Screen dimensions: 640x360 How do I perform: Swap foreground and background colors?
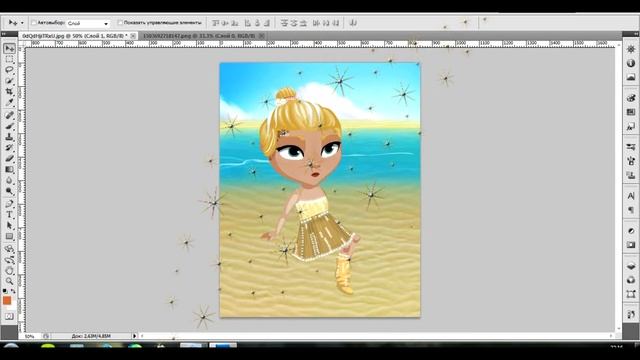(x=13, y=291)
